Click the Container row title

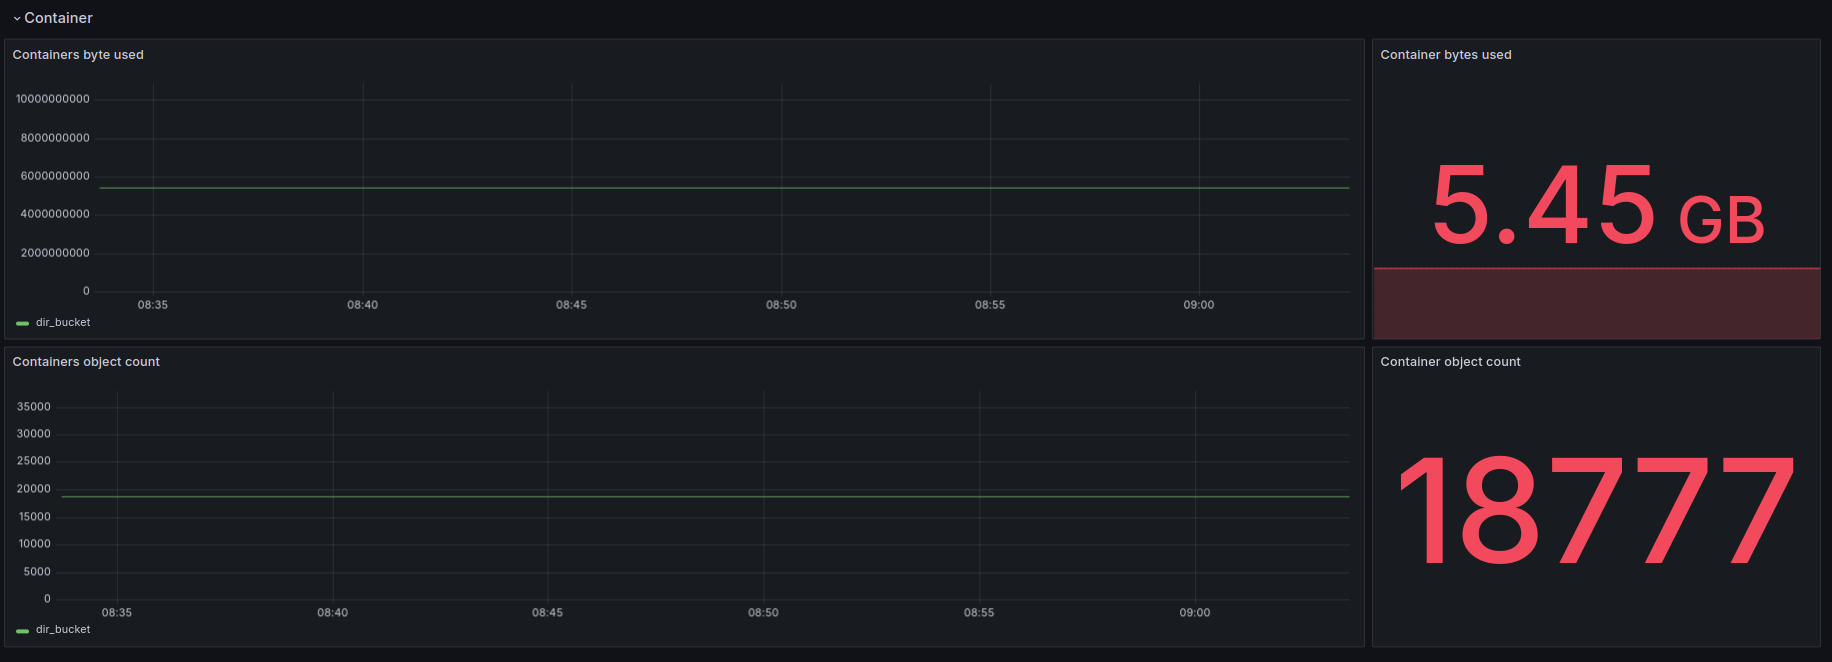[x=58, y=18]
